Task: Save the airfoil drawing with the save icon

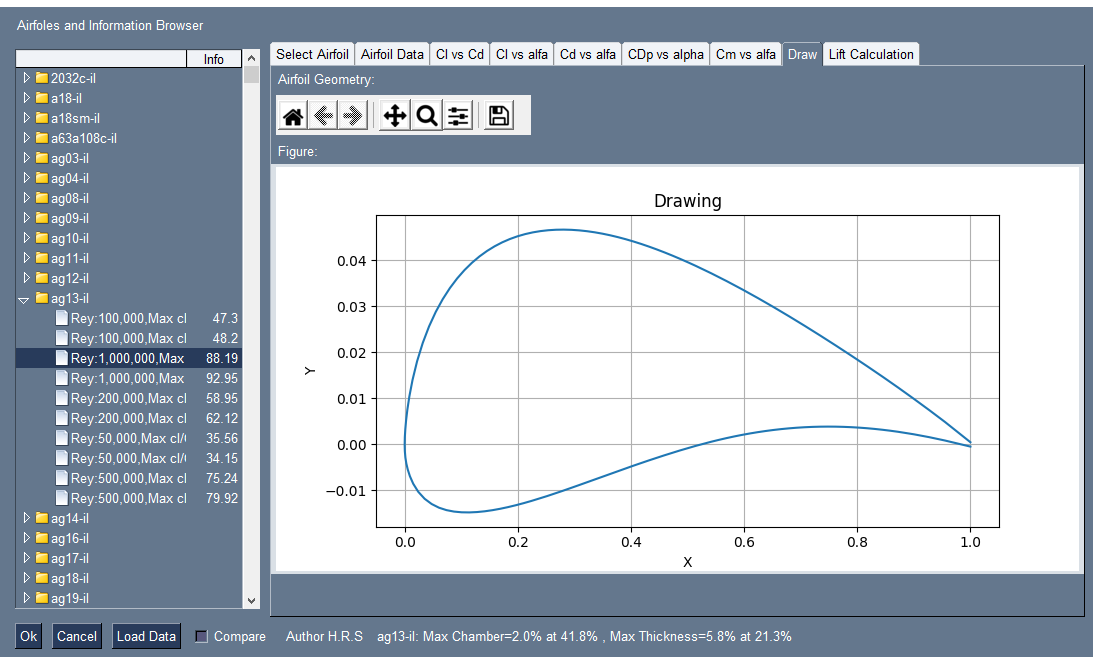Action: (x=499, y=115)
